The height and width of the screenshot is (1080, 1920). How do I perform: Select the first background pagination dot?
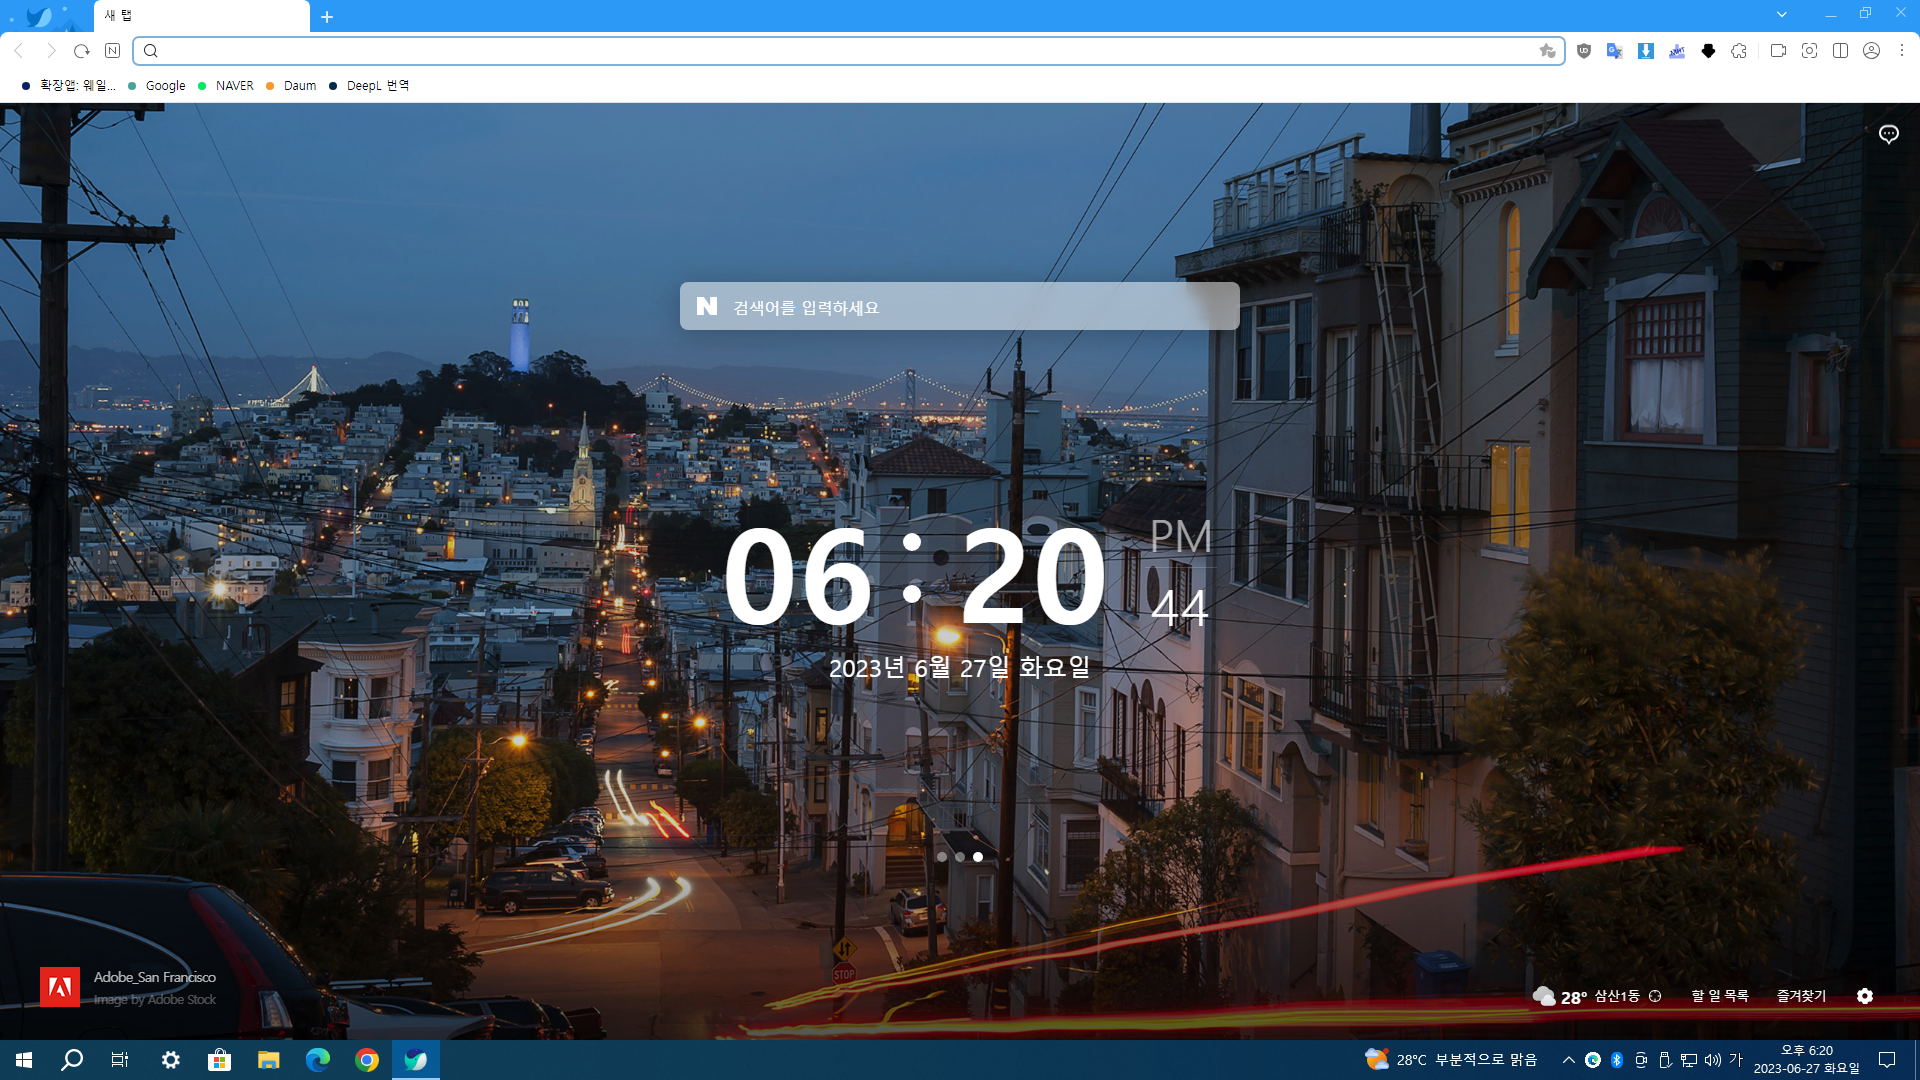[x=942, y=857]
